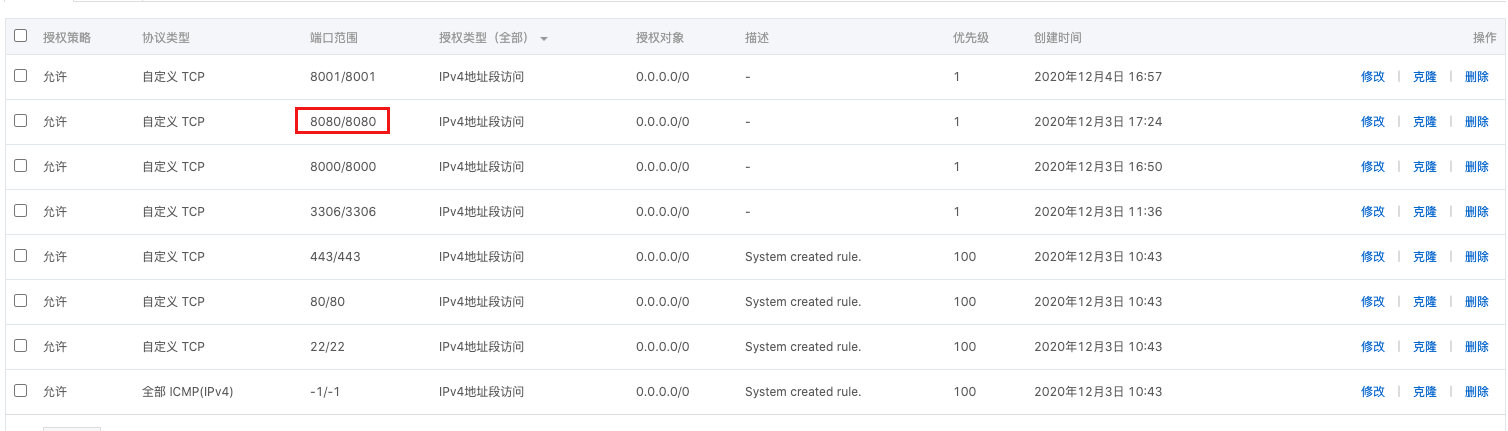This screenshot has width=1508, height=431.
Task: Click 修改 for the 8080/8080 rule
Action: [1373, 122]
